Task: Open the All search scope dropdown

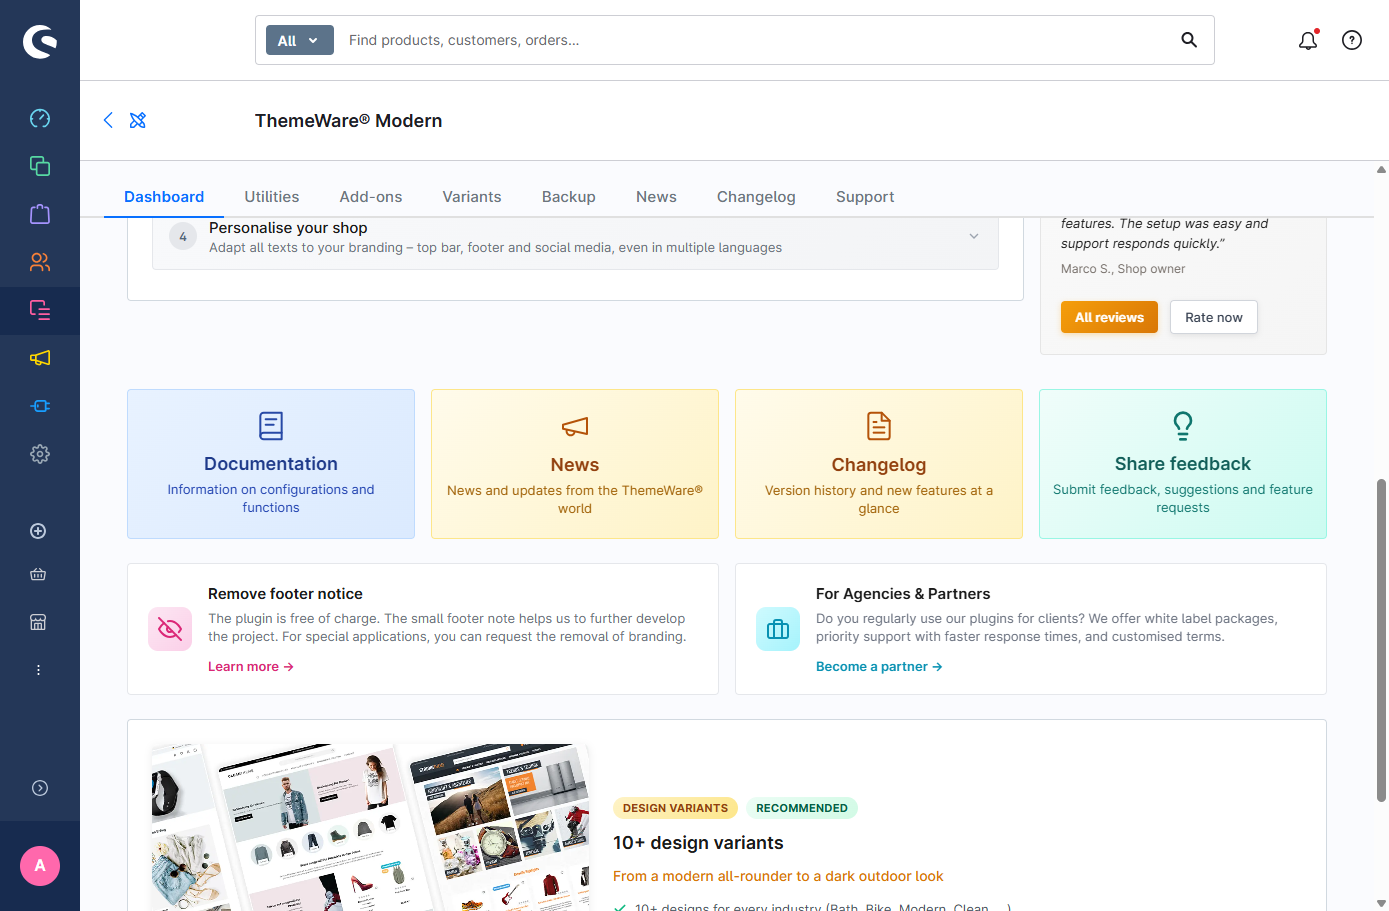Action: 300,40
